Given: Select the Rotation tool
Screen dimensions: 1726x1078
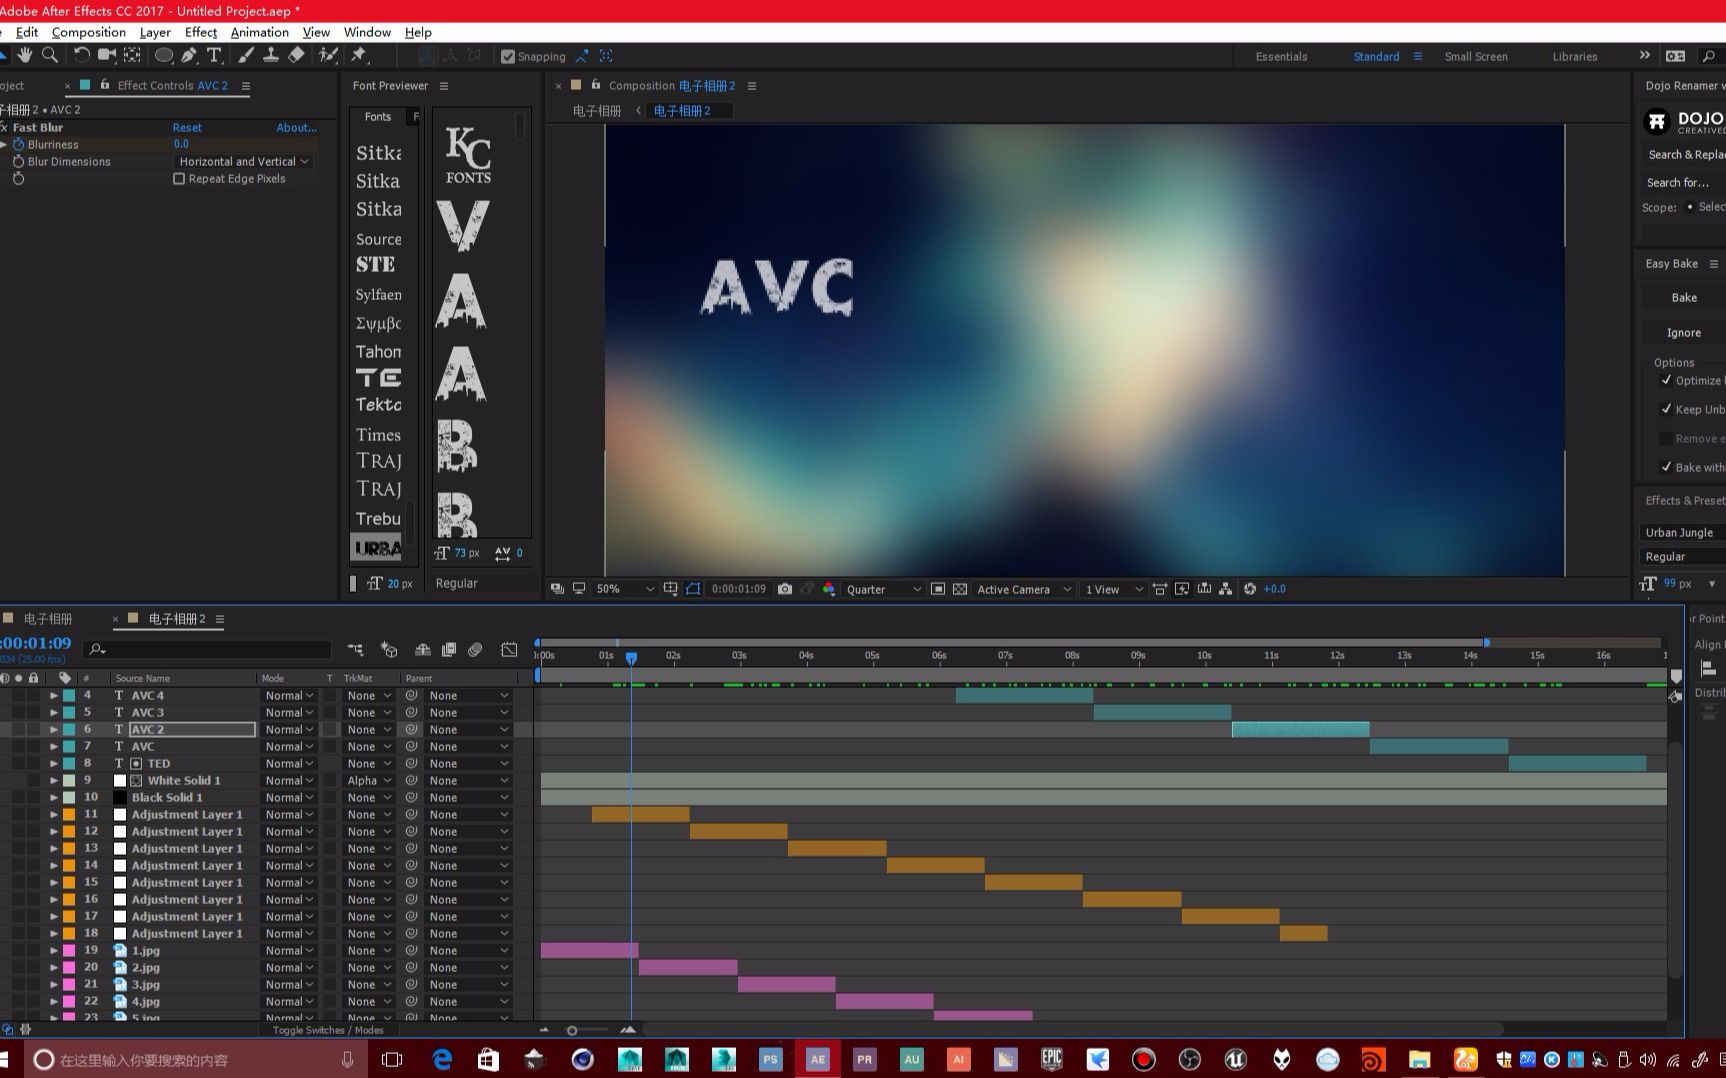Looking at the screenshot, I should pyautogui.click(x=81, y=56).
